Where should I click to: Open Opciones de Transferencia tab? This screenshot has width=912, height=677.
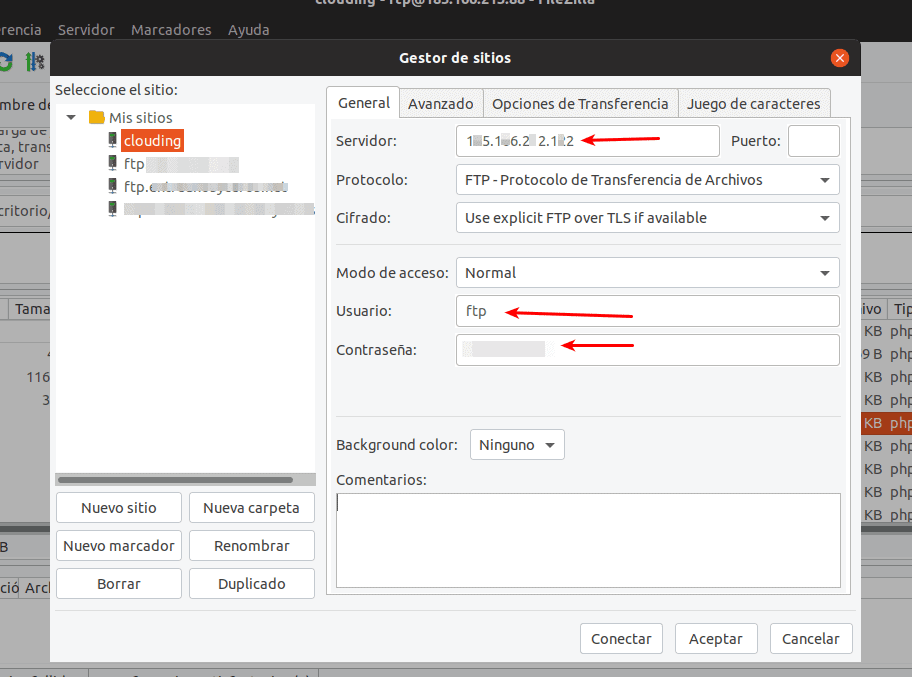[x=580, y=104]
